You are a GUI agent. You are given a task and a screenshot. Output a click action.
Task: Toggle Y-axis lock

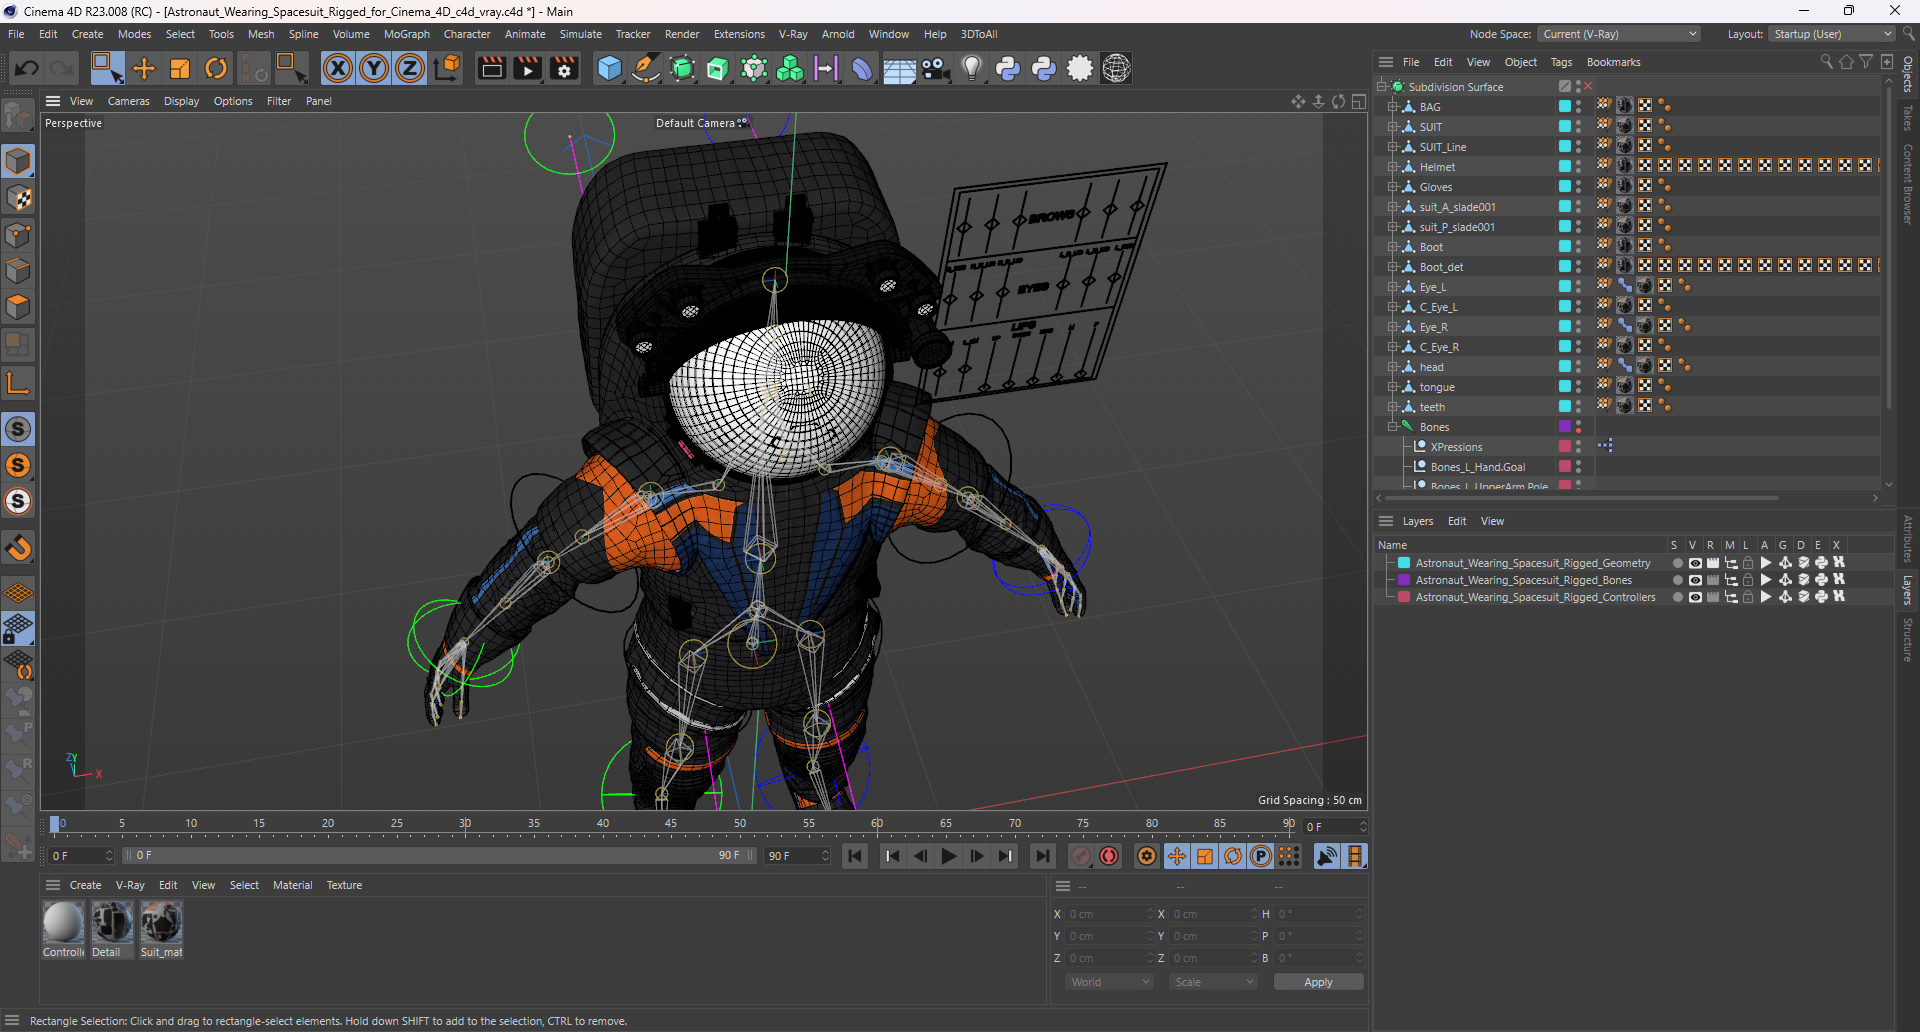[x=374, y=68]
